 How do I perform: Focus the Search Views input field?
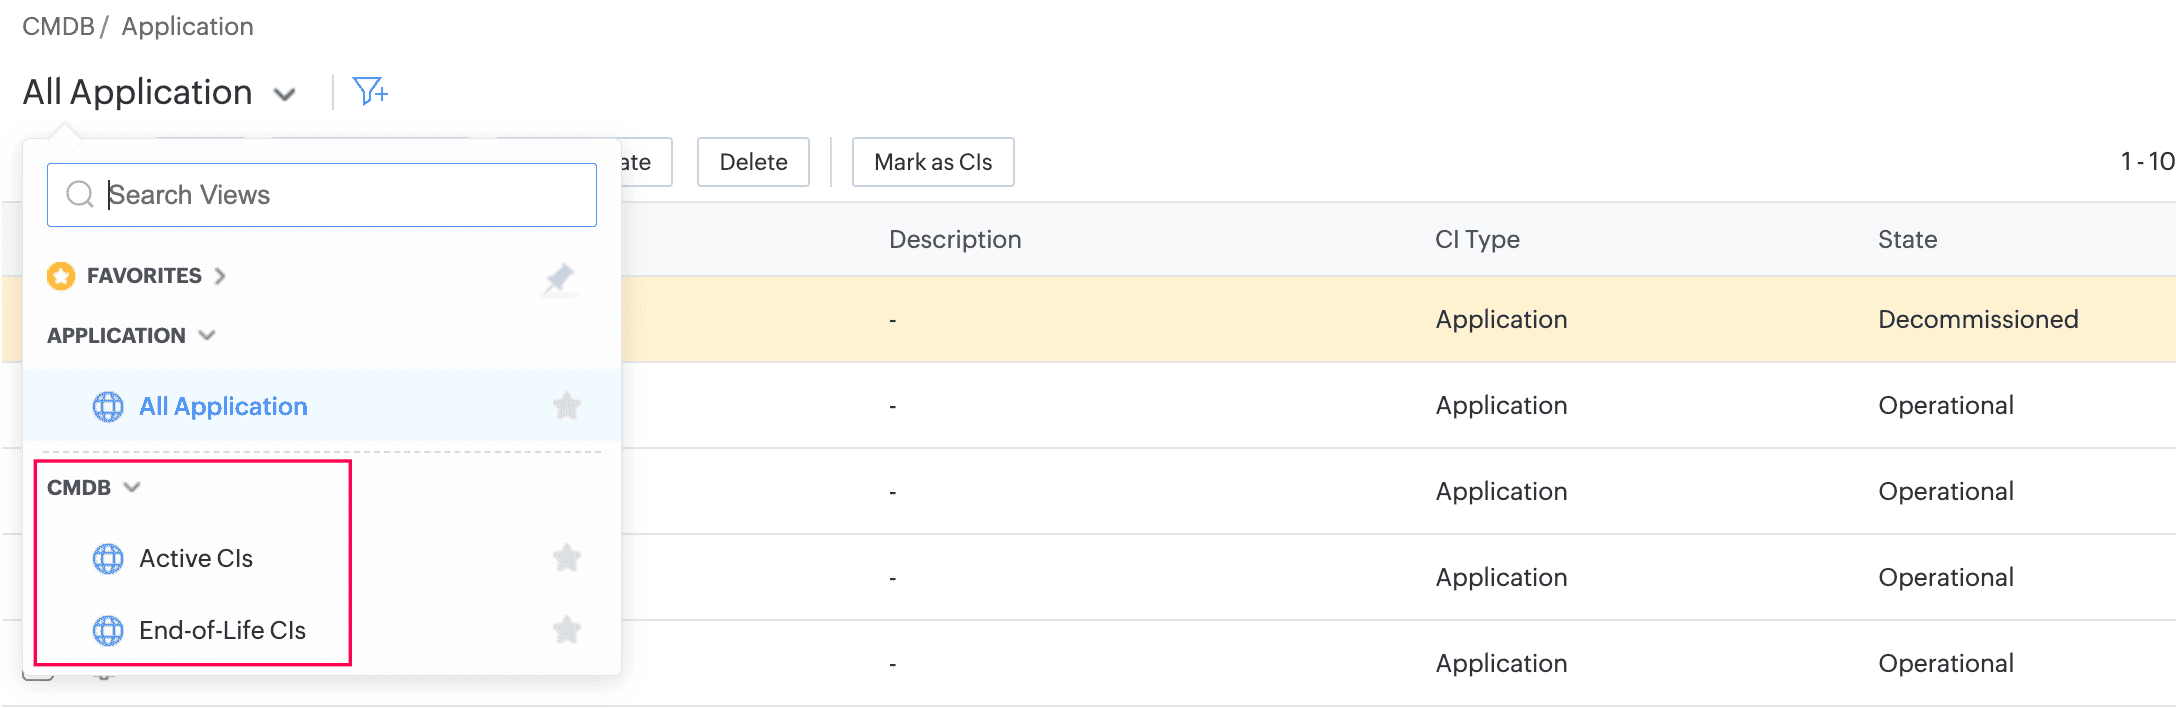point(340,195)
